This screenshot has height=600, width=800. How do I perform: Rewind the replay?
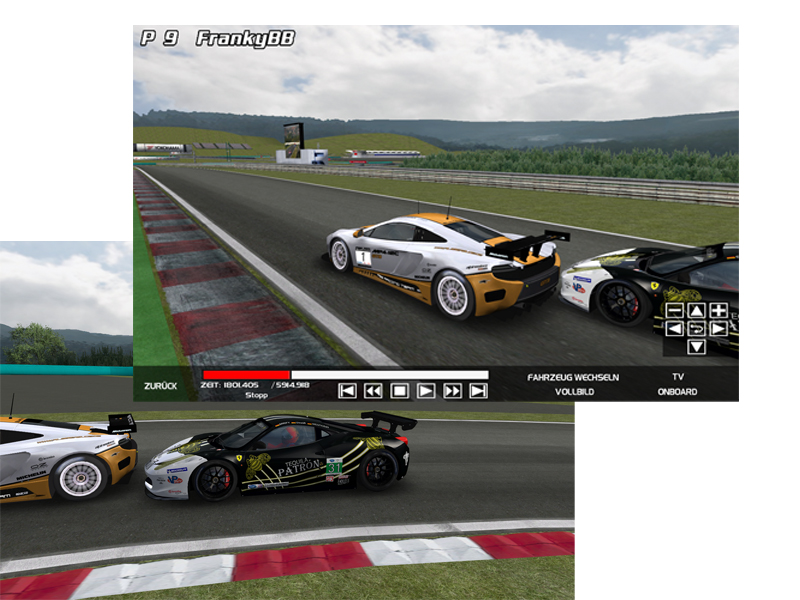tap(373, 391)
